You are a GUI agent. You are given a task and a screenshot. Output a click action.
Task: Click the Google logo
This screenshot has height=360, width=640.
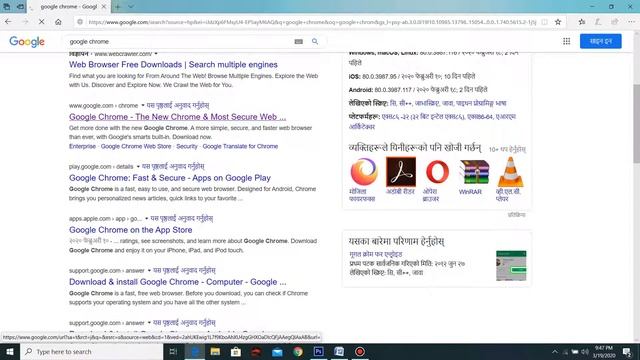(27, 42)
